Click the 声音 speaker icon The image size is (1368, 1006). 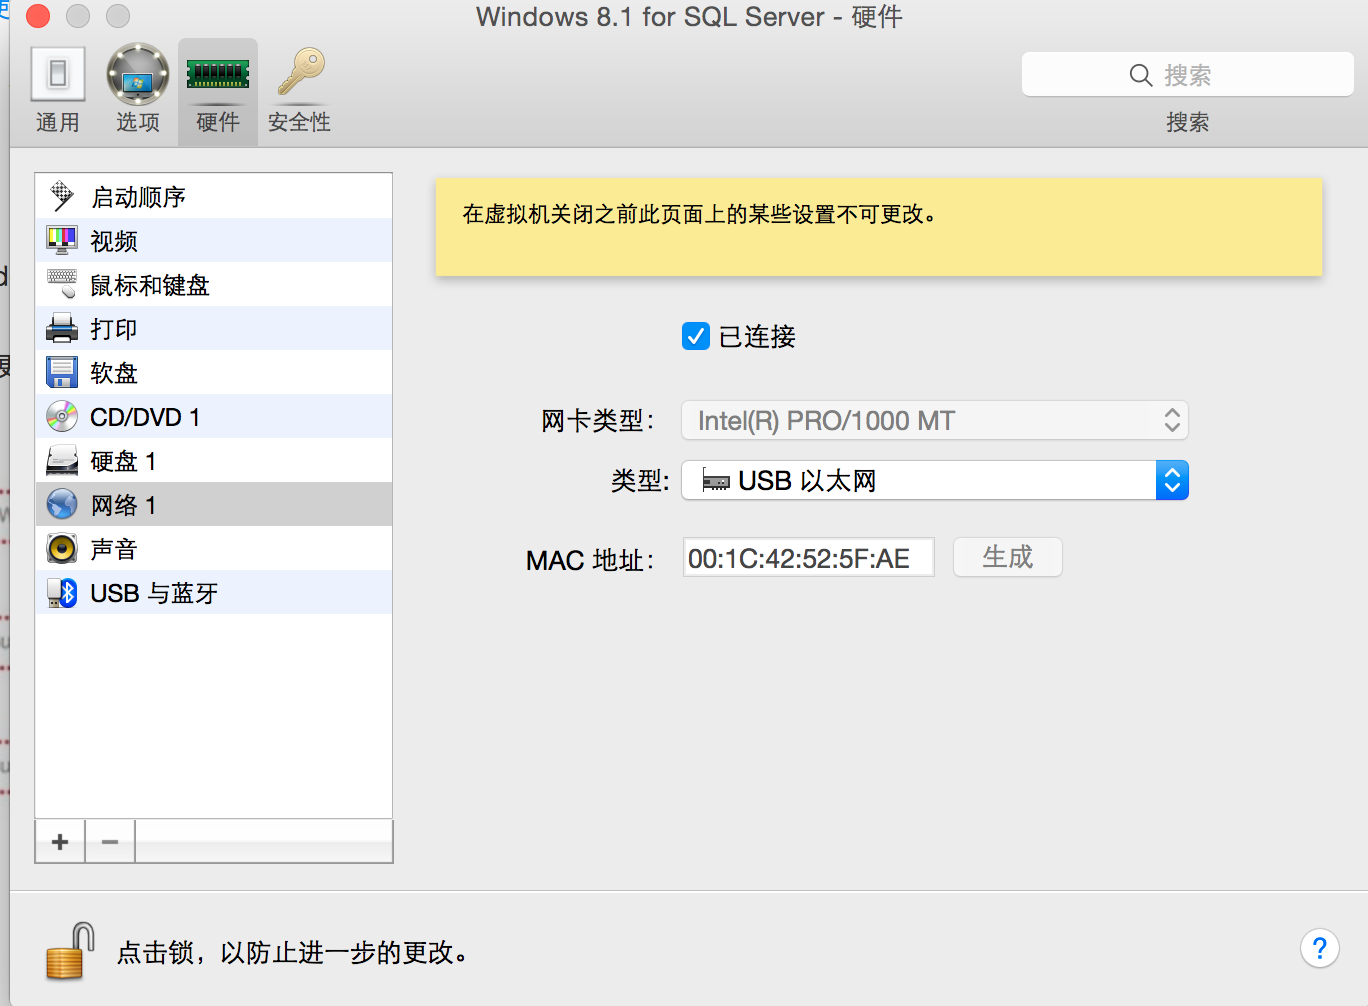point(62,548)
